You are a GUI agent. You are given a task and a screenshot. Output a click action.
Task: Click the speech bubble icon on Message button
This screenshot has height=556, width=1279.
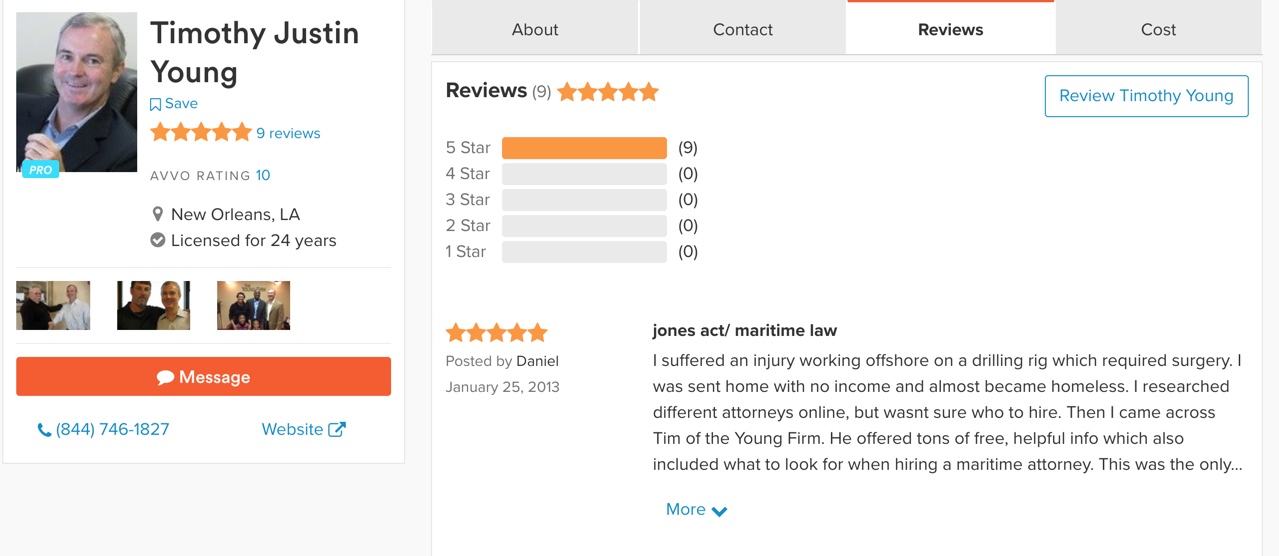click(x=166, y=377)
